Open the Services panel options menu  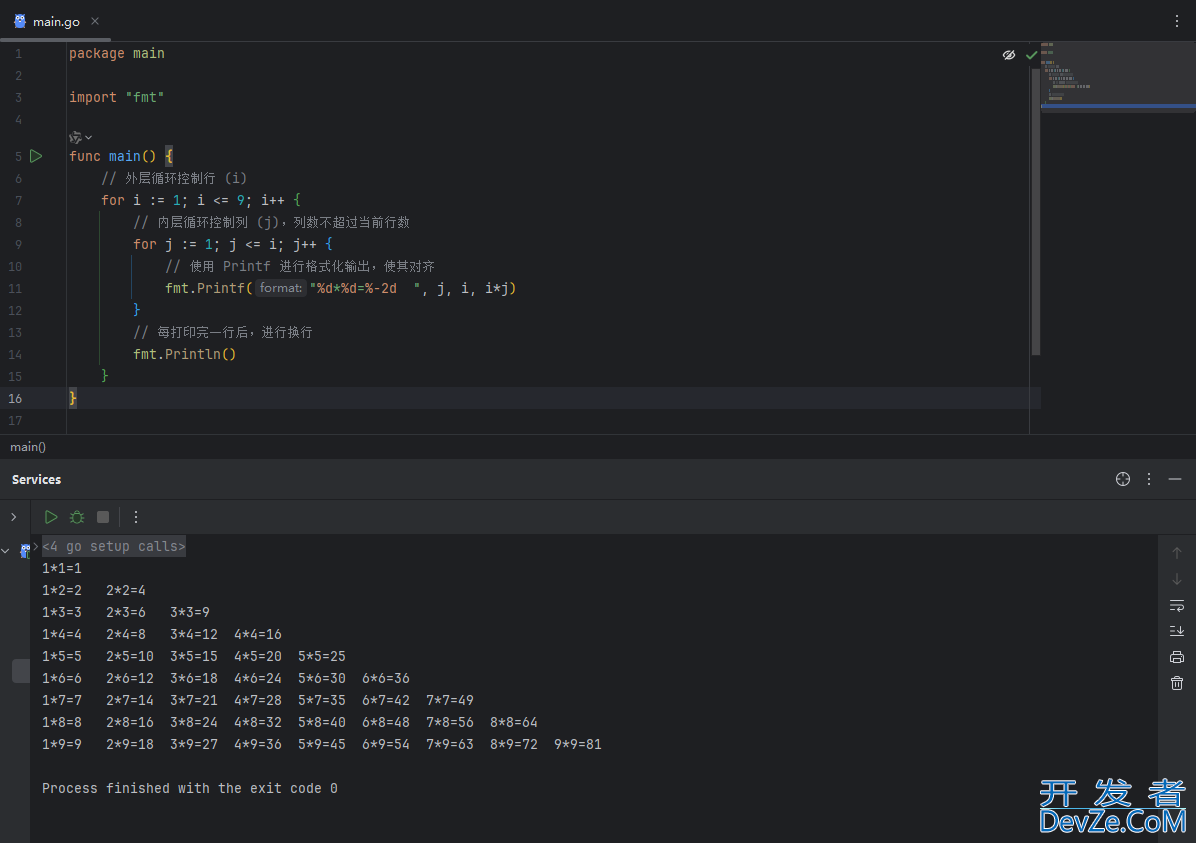click(1149, 479)
